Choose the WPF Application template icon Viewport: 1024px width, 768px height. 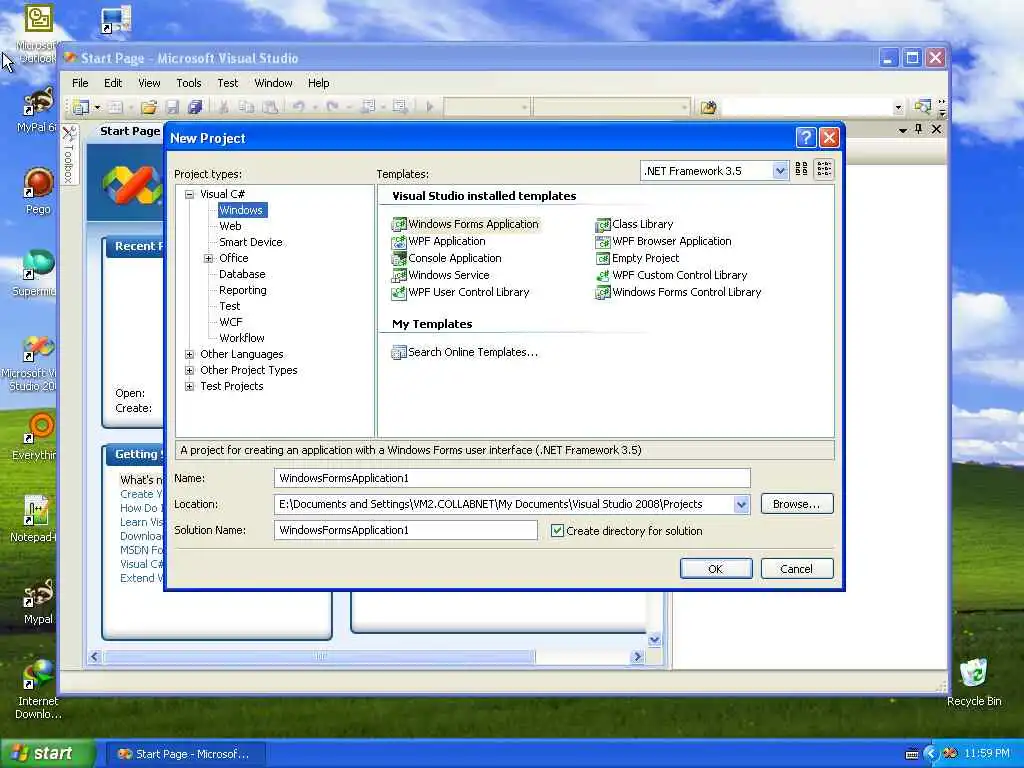click(398, 242)
